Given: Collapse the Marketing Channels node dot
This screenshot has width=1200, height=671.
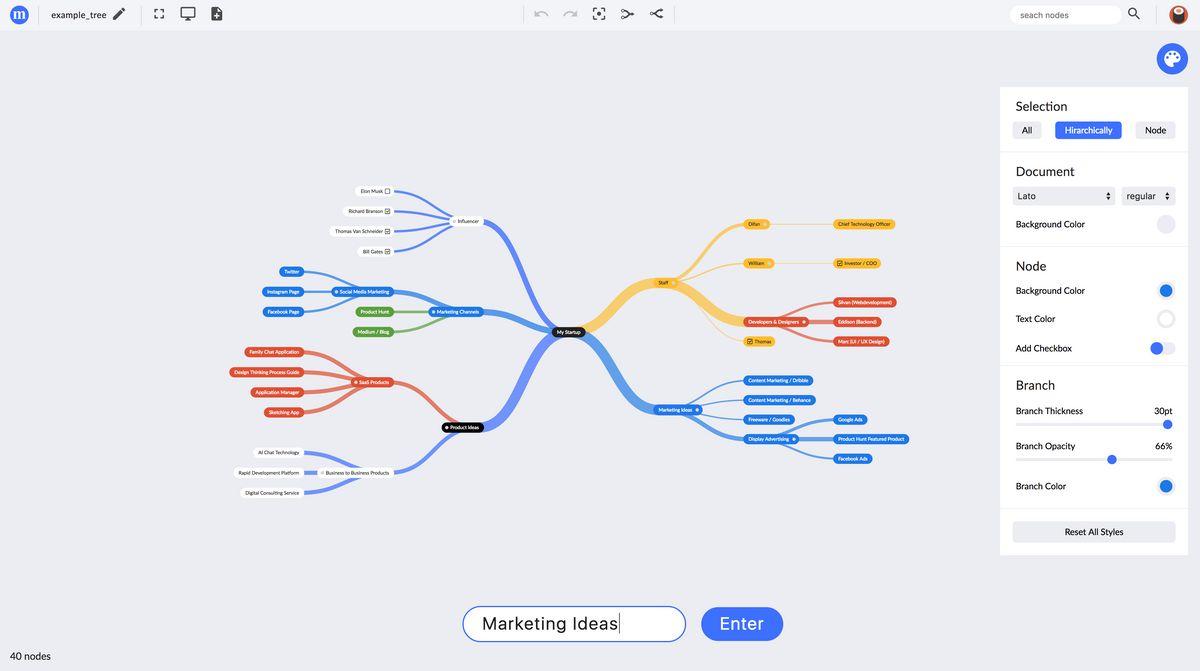Looking at the screenshot, I should point(433,312).
